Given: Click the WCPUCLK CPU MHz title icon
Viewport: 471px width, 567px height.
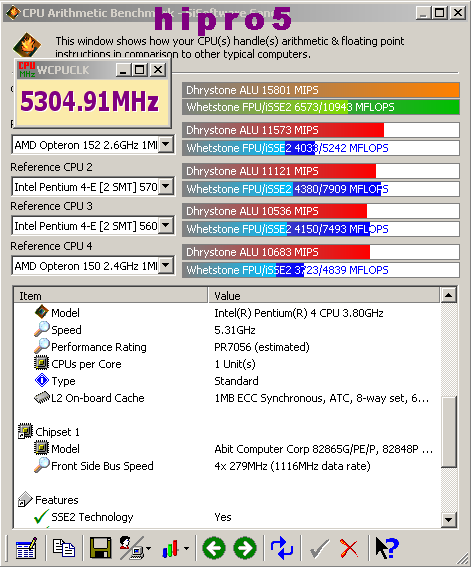Looking at the screenshot, I should click(x=27, y=69).
